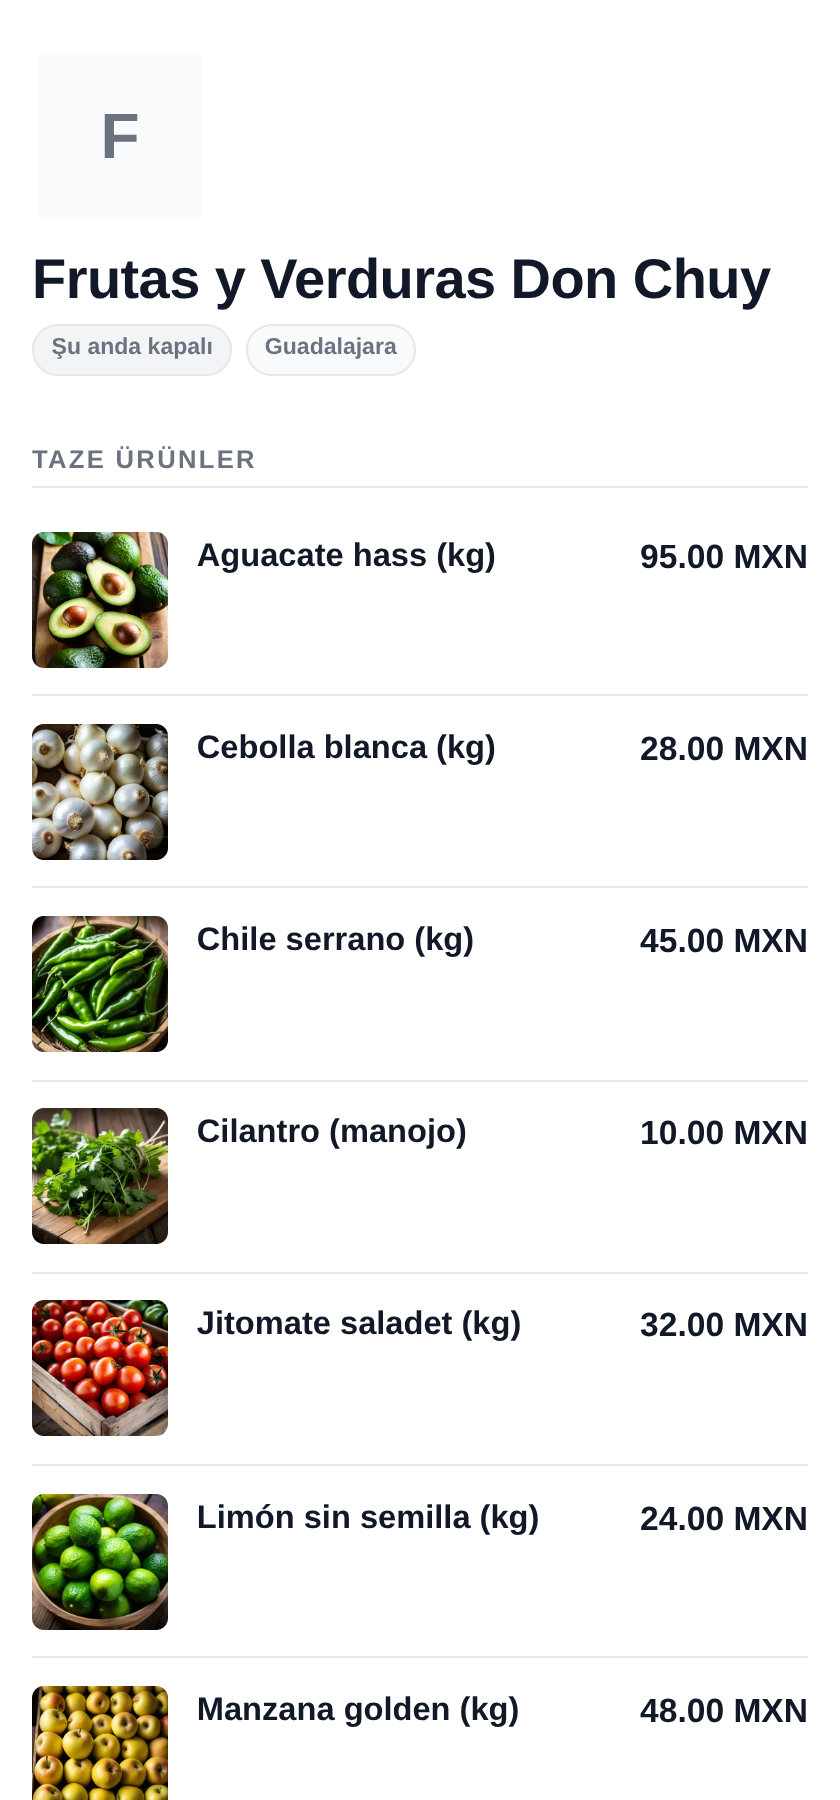Click the 24.00 MXN Limón price
Screen dimensions: 840x1800
point(724,1519)
